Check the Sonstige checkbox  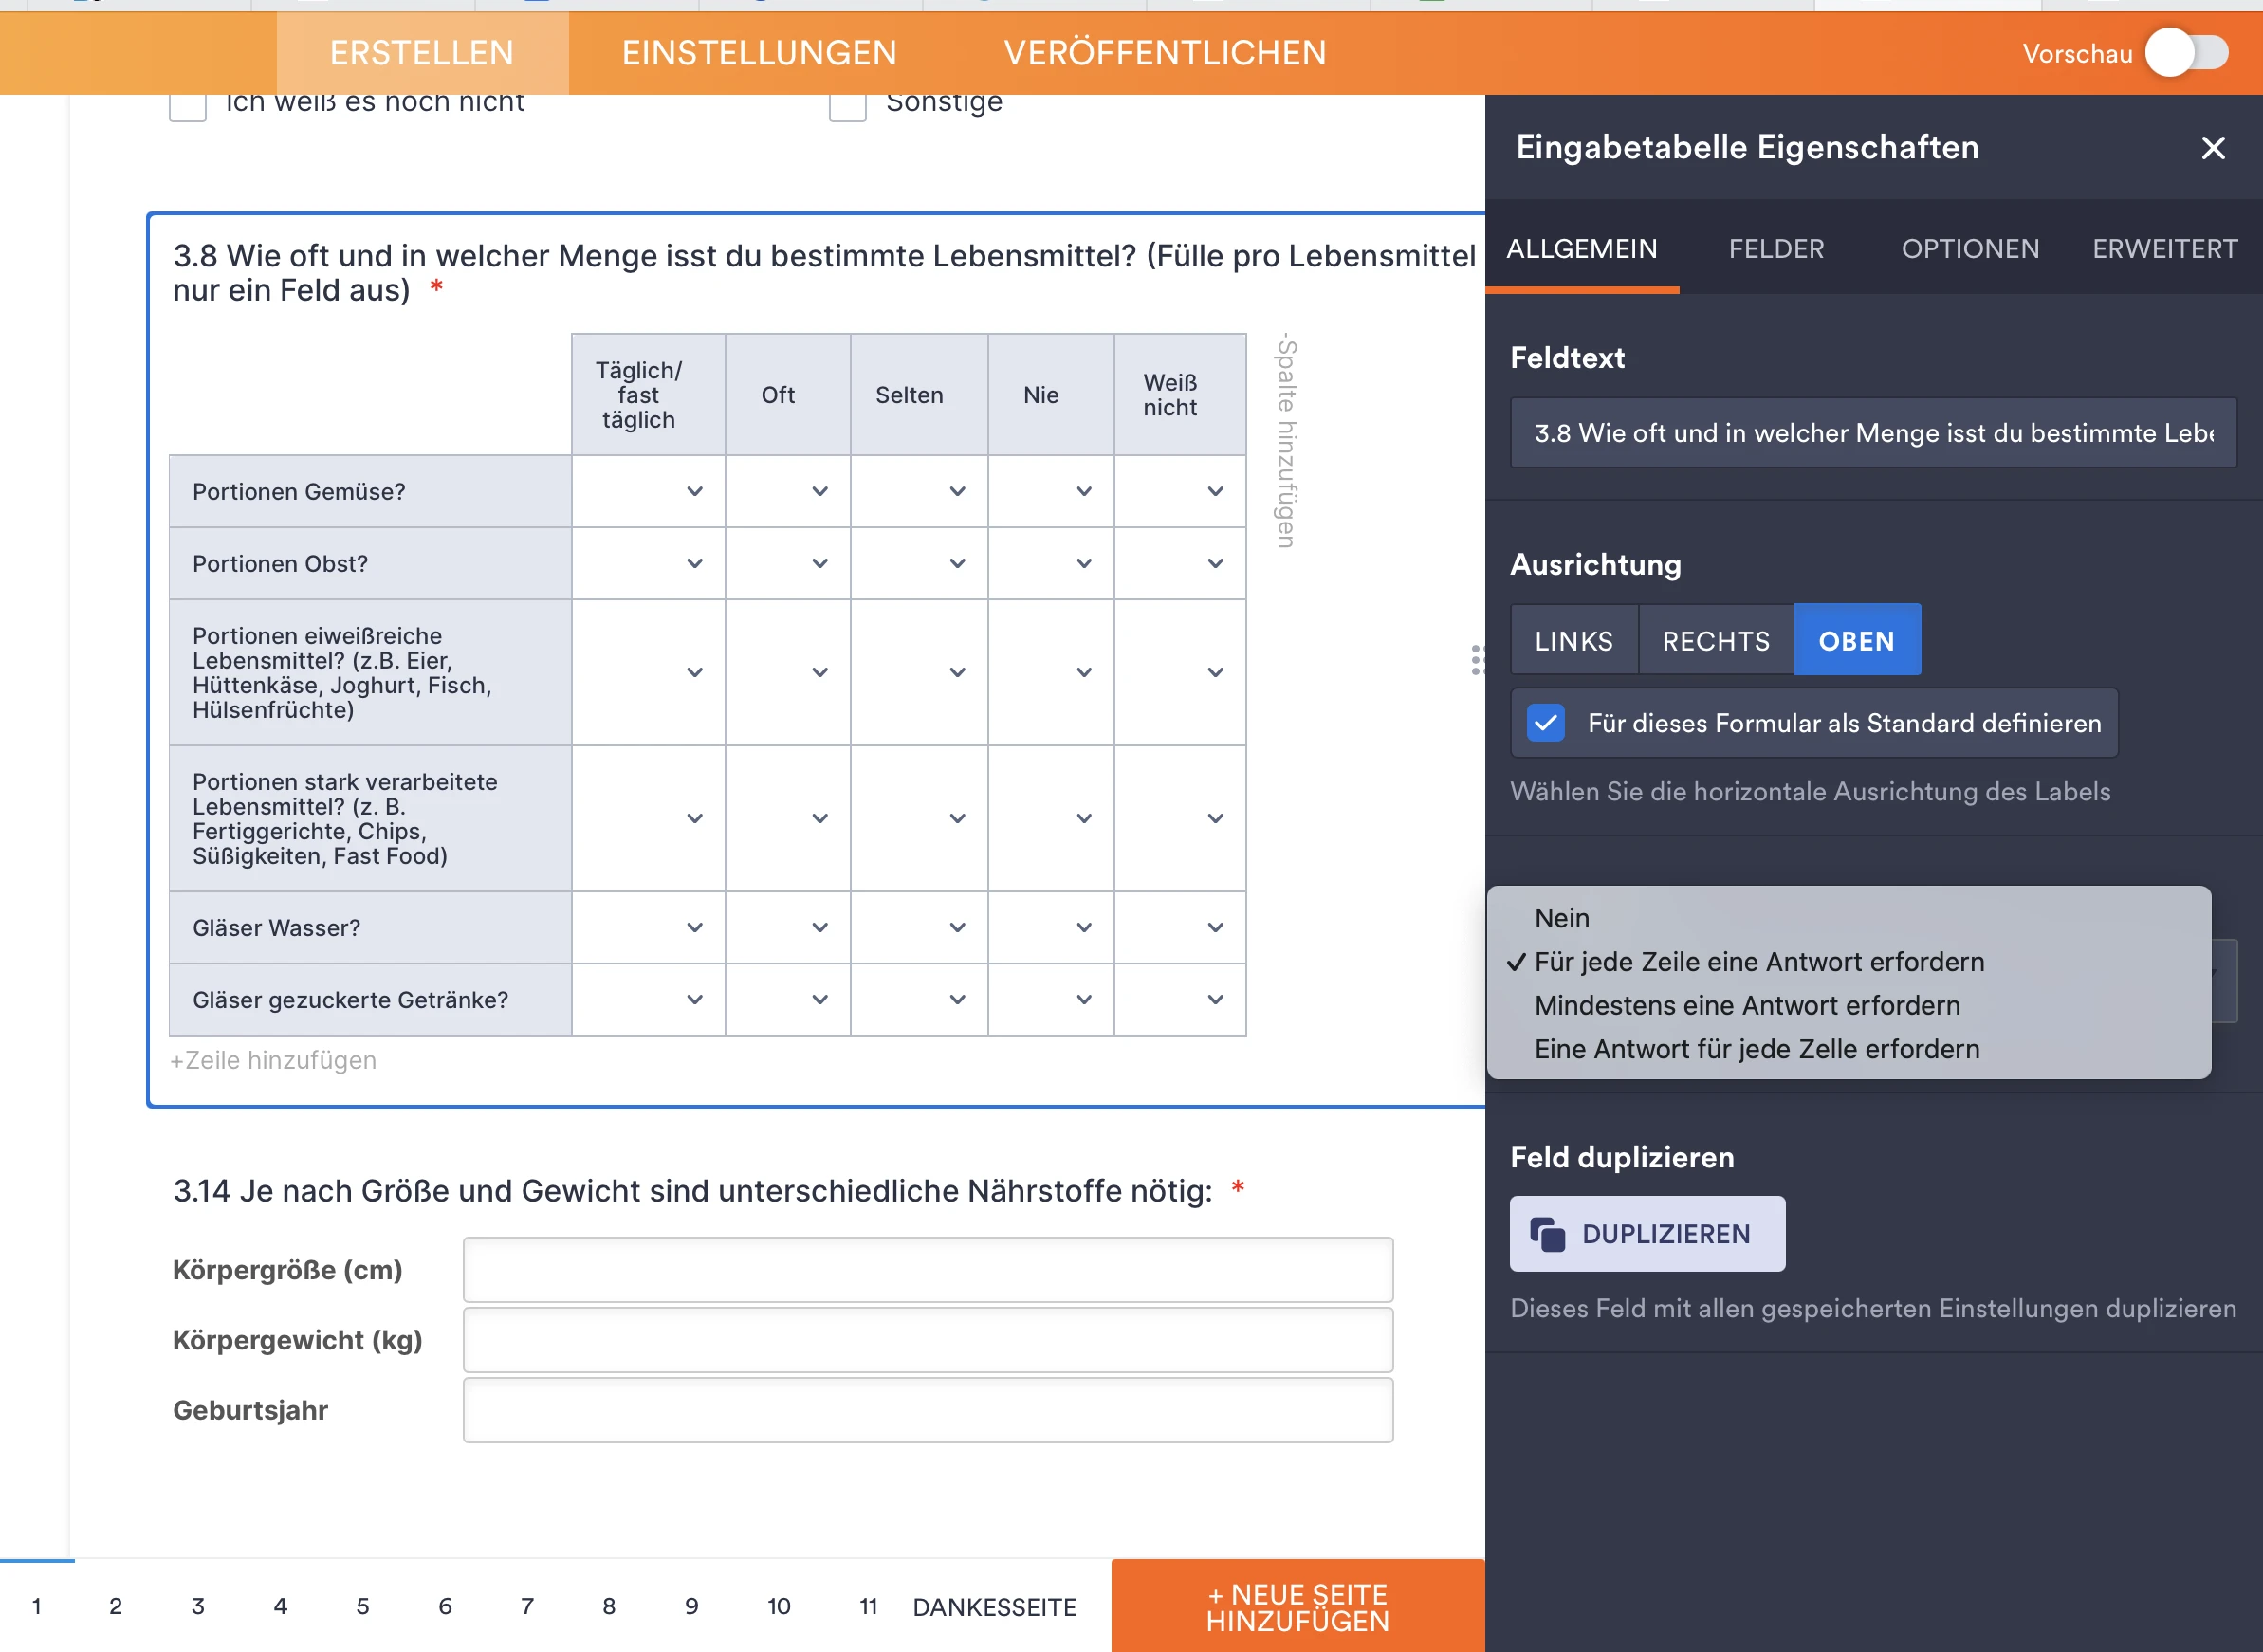[847, 105]
